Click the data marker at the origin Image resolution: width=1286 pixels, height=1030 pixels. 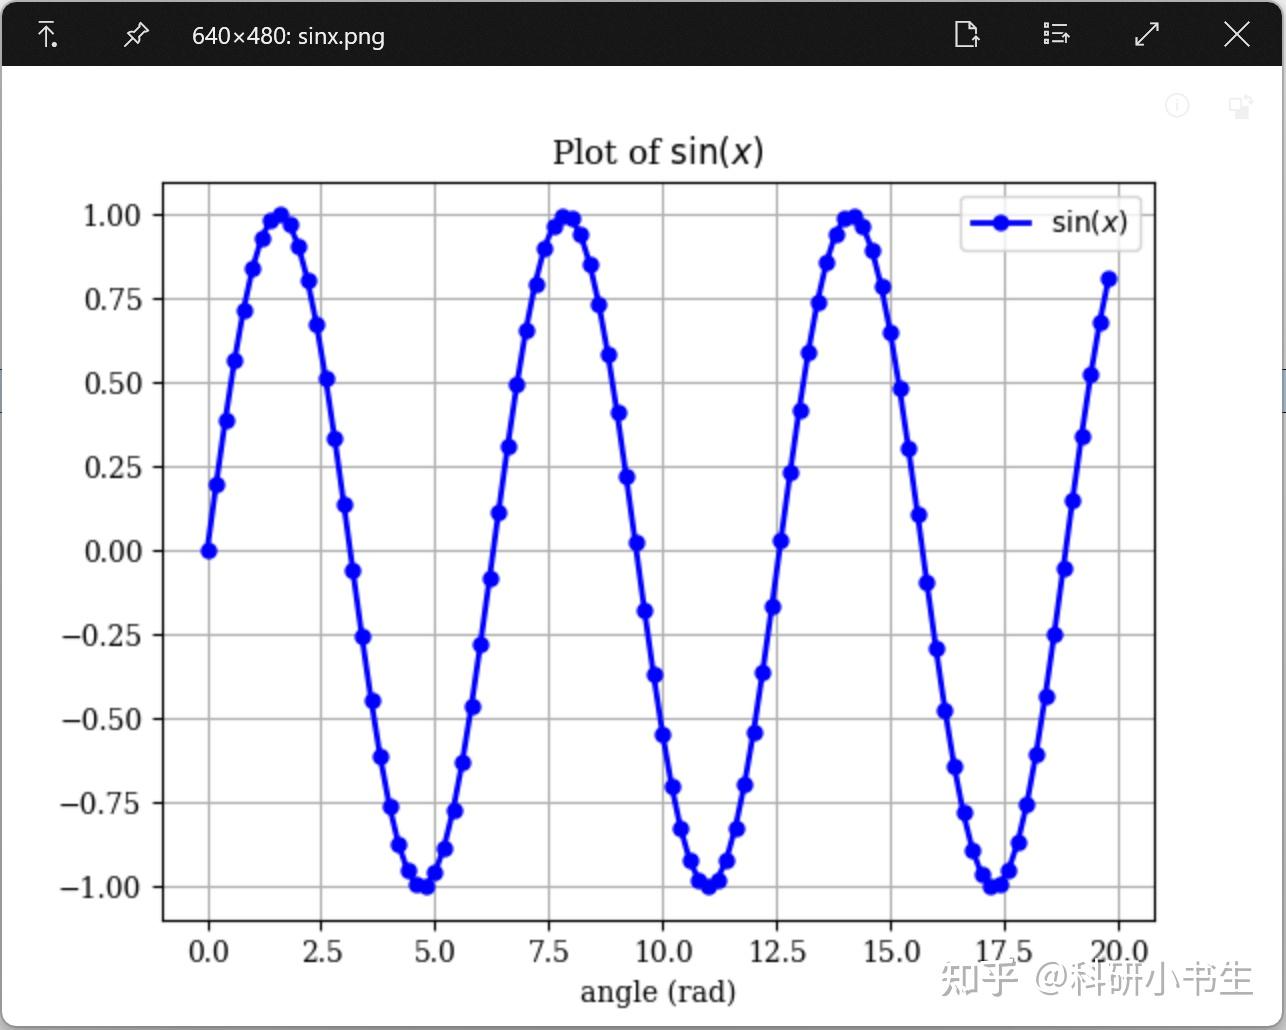(207, 550)
